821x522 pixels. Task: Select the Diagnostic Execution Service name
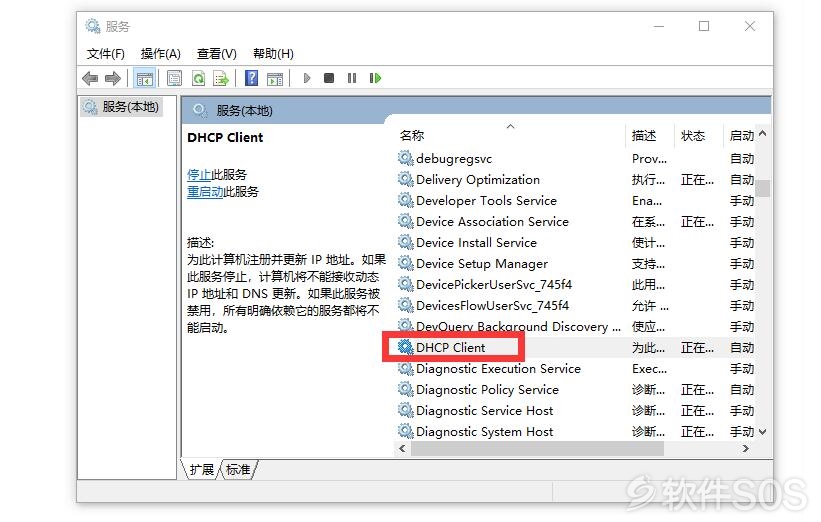click(x=498, y=369)
